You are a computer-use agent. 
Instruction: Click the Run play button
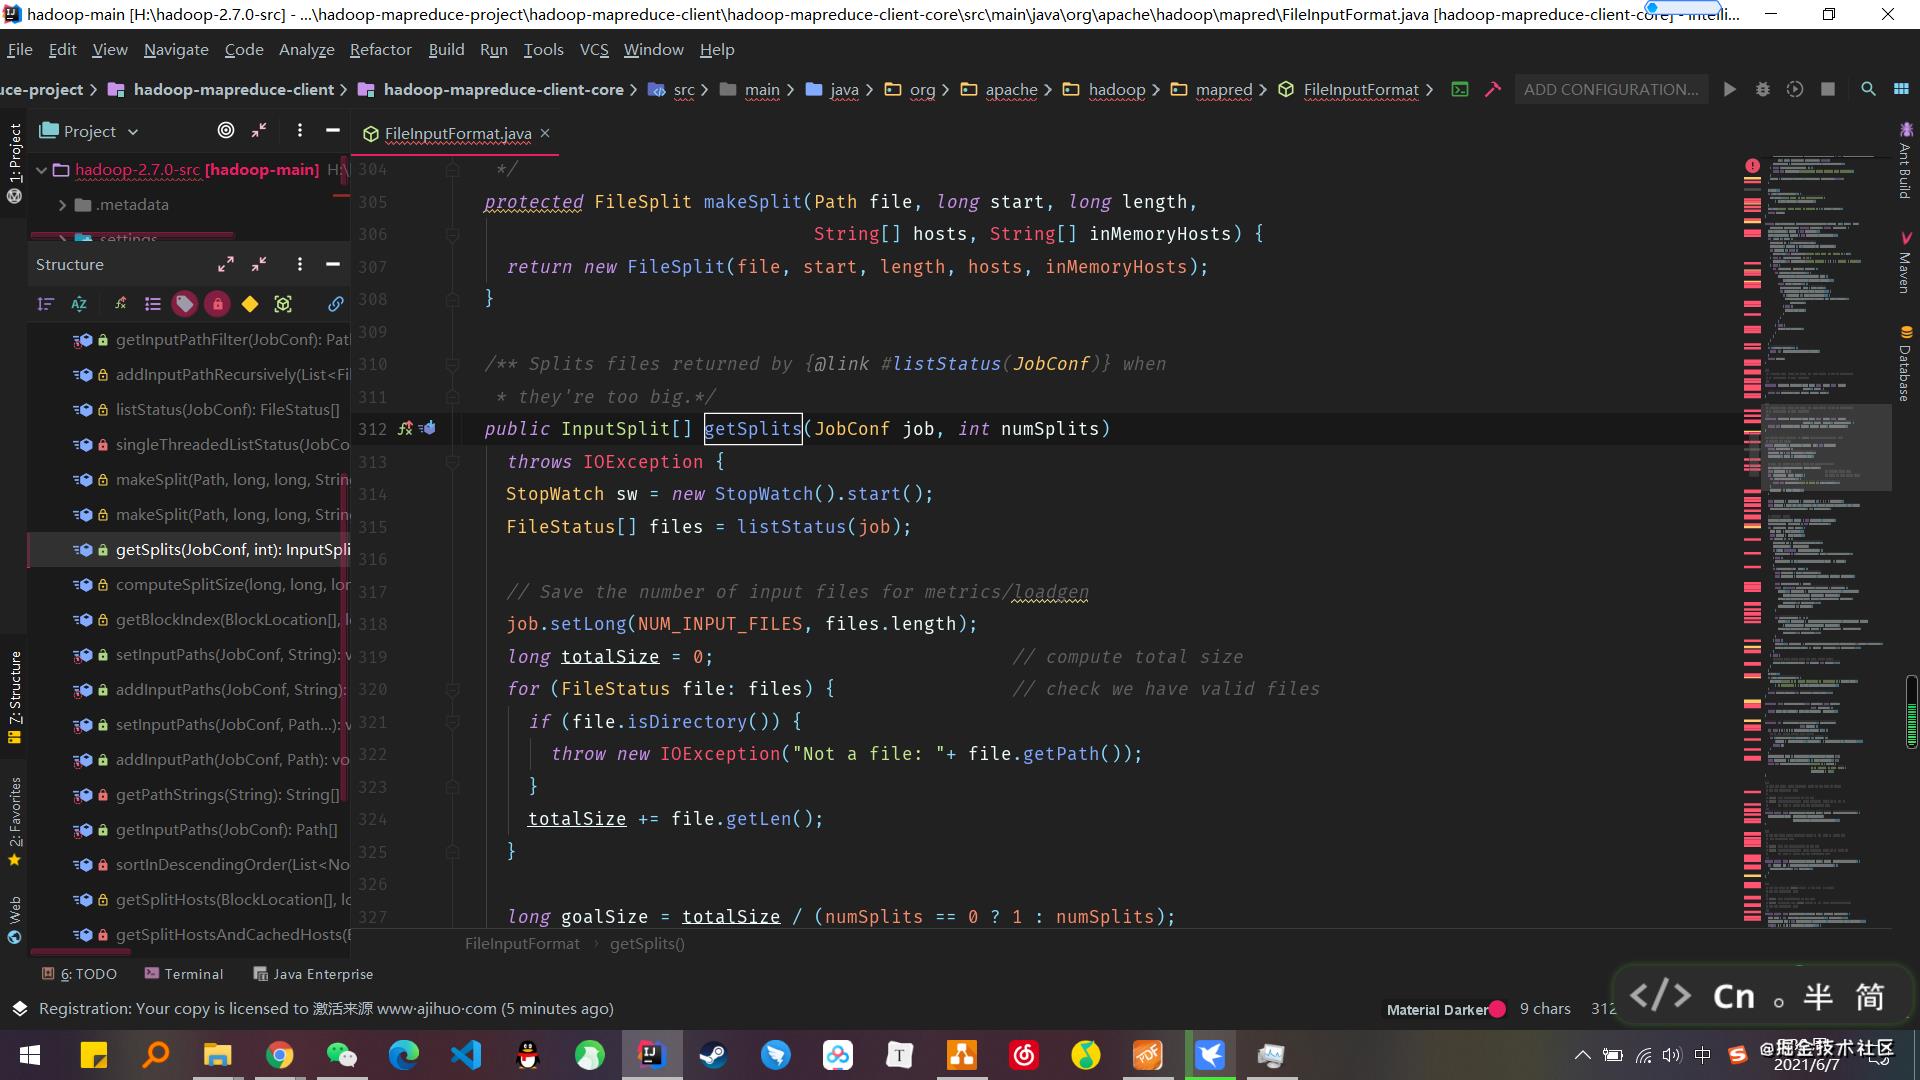coord(1730,89)
